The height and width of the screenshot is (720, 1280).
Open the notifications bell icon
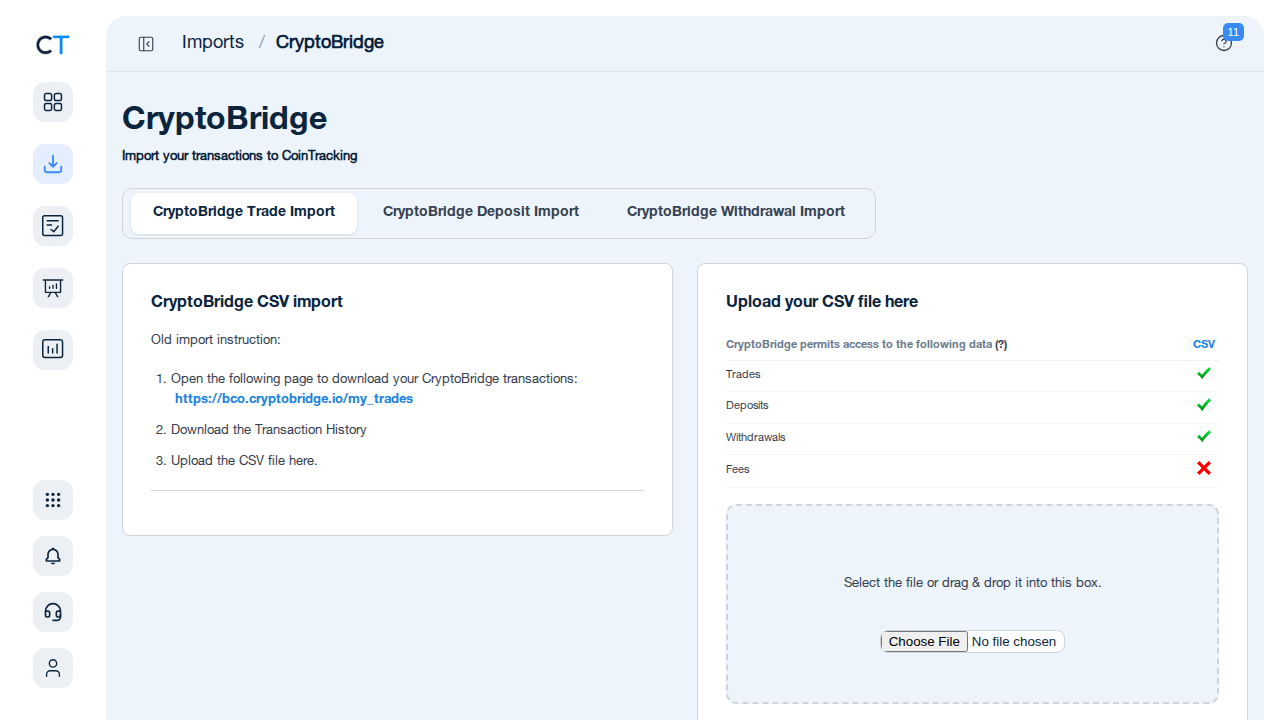pos(53,556)
